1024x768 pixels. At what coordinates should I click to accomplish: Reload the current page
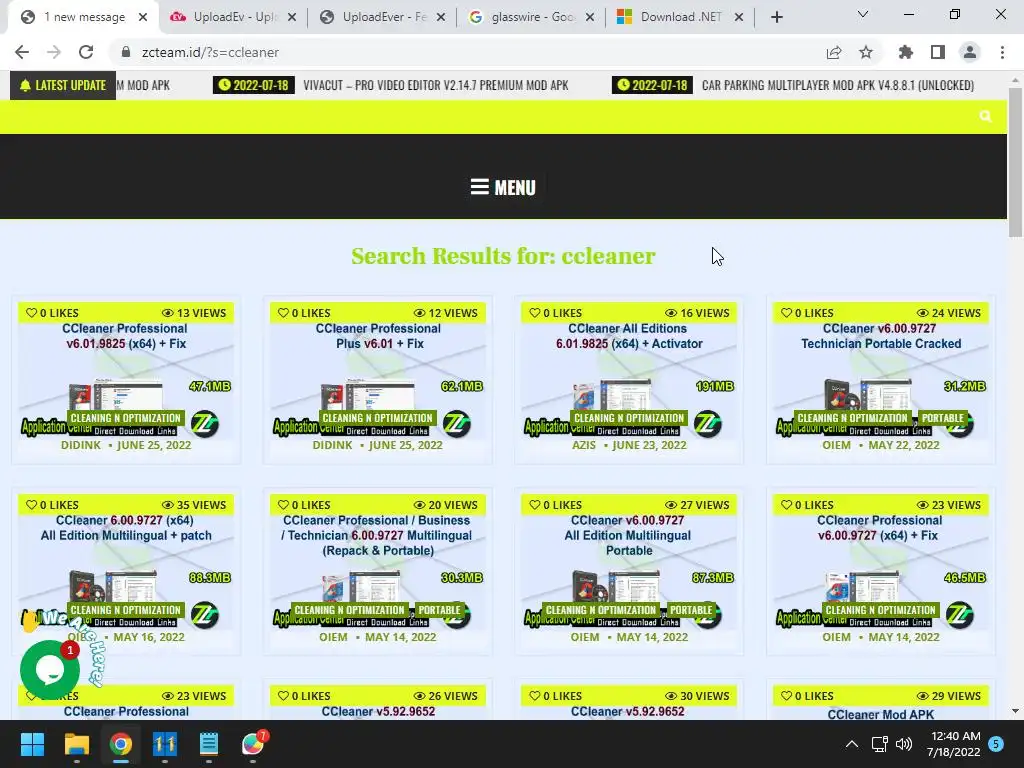coord(86,52)
